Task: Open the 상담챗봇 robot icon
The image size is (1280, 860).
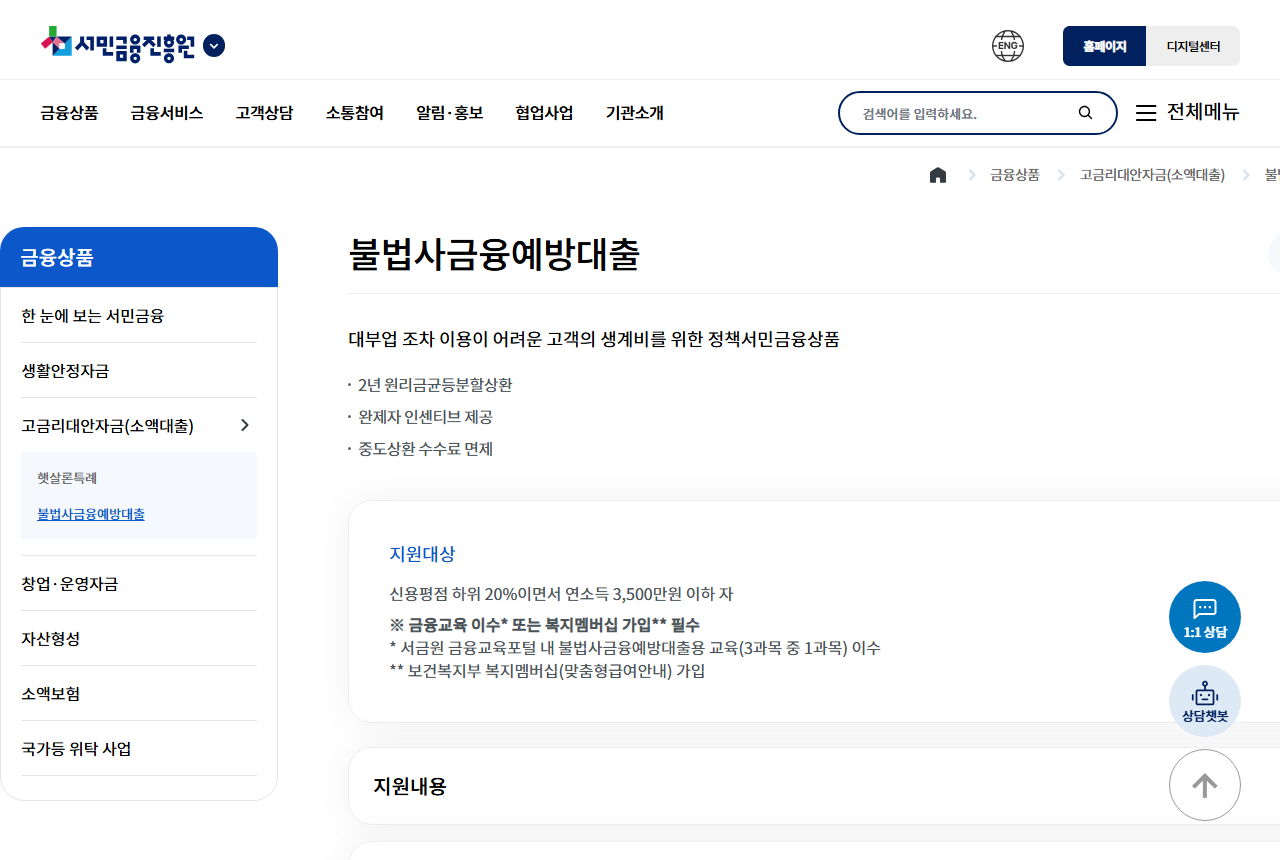Action: pyautogui.click(x=1205, y=701)
